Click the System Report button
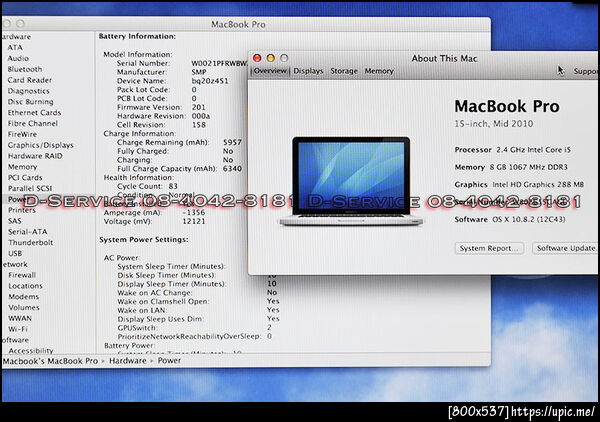 pyautogui.click(x=489, y=248)
